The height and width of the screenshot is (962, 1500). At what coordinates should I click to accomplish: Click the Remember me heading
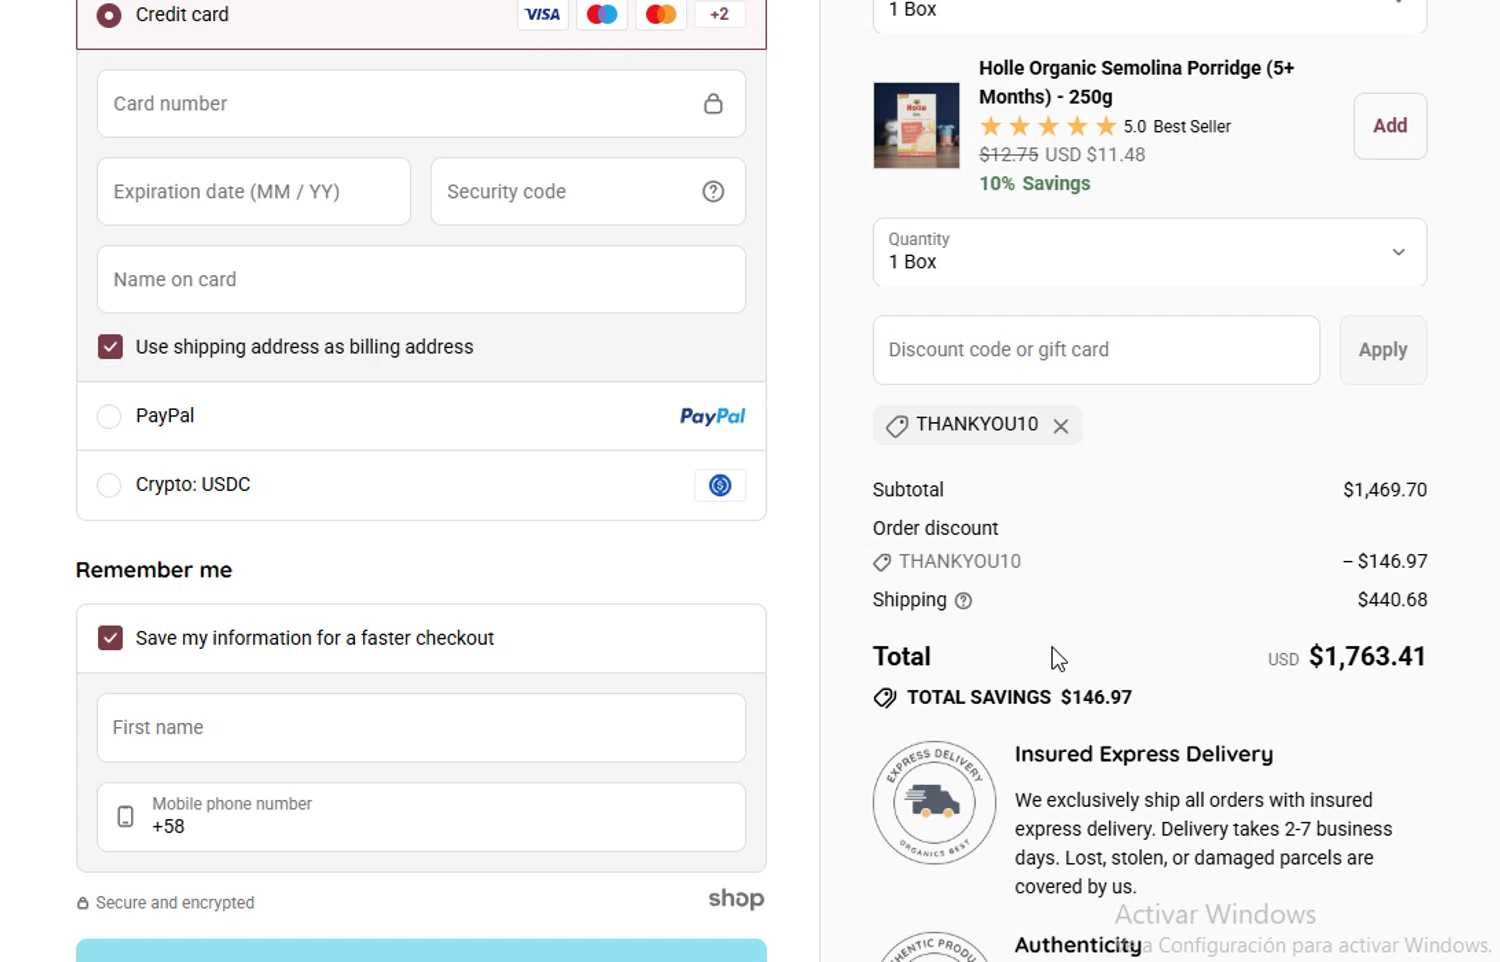tap(154, 570)
